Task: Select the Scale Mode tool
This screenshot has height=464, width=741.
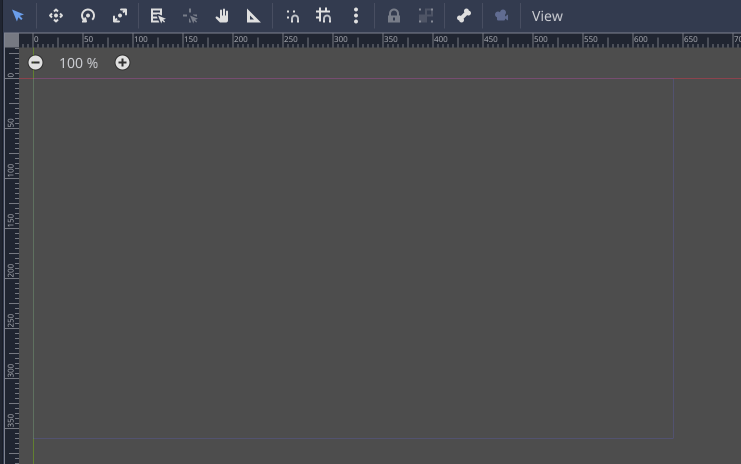Action: coord(120,16)
